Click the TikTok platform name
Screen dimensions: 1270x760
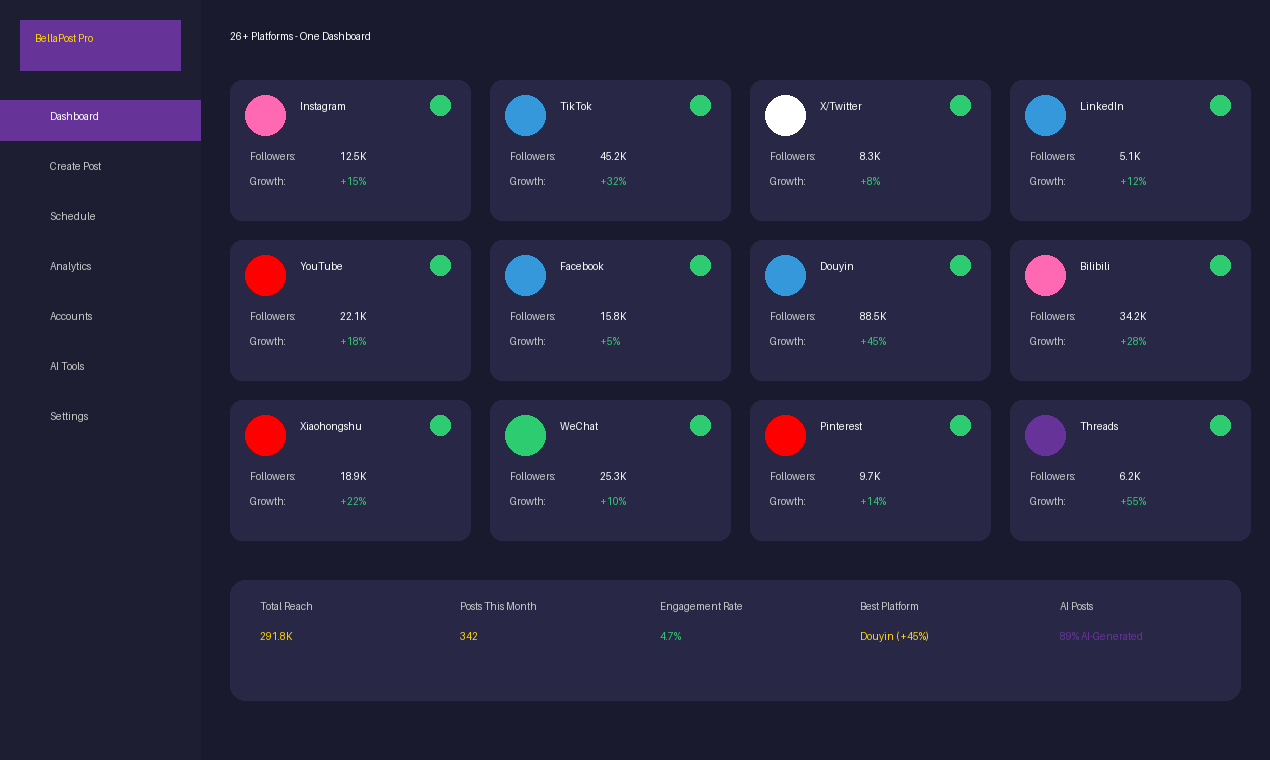tap(576, 106)
